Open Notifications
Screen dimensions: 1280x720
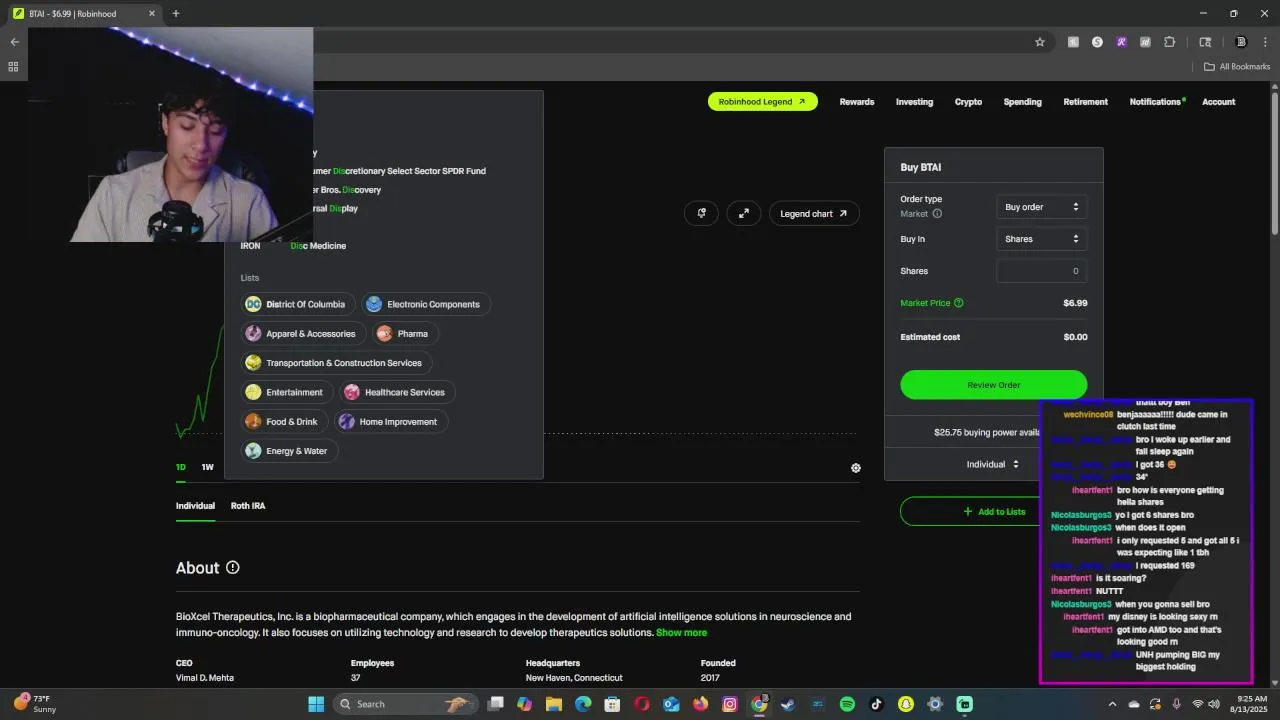click(1156, 102)
